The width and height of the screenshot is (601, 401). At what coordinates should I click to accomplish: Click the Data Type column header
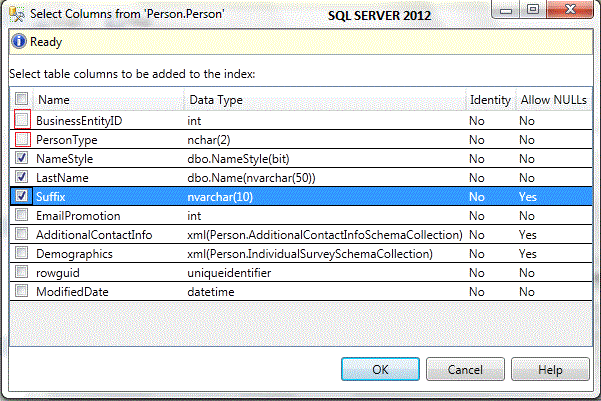tap(325, 100)
